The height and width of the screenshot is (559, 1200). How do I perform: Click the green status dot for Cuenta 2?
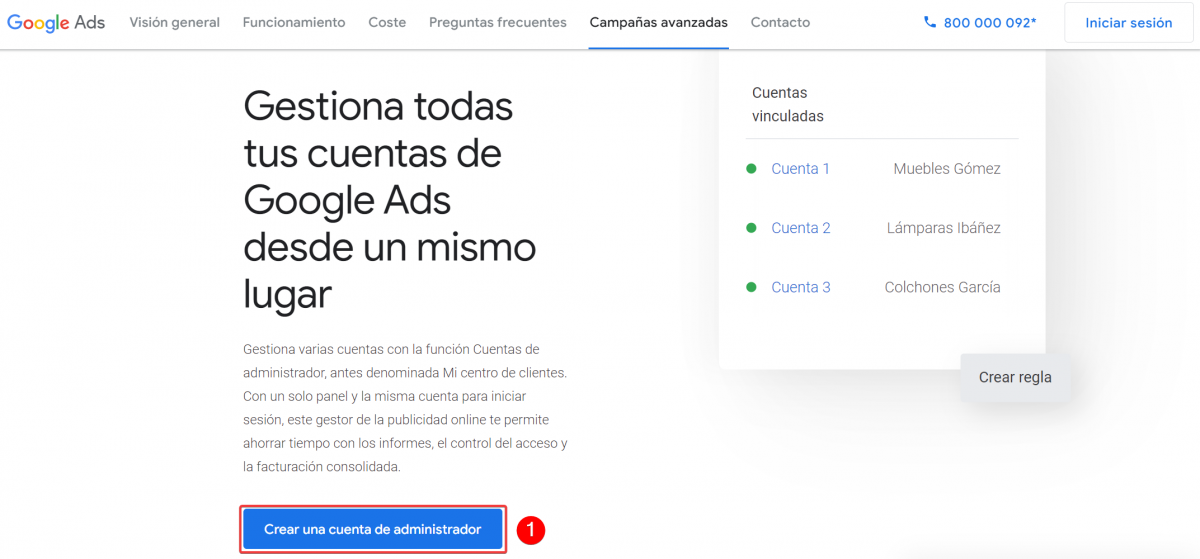tap(751, 228)
